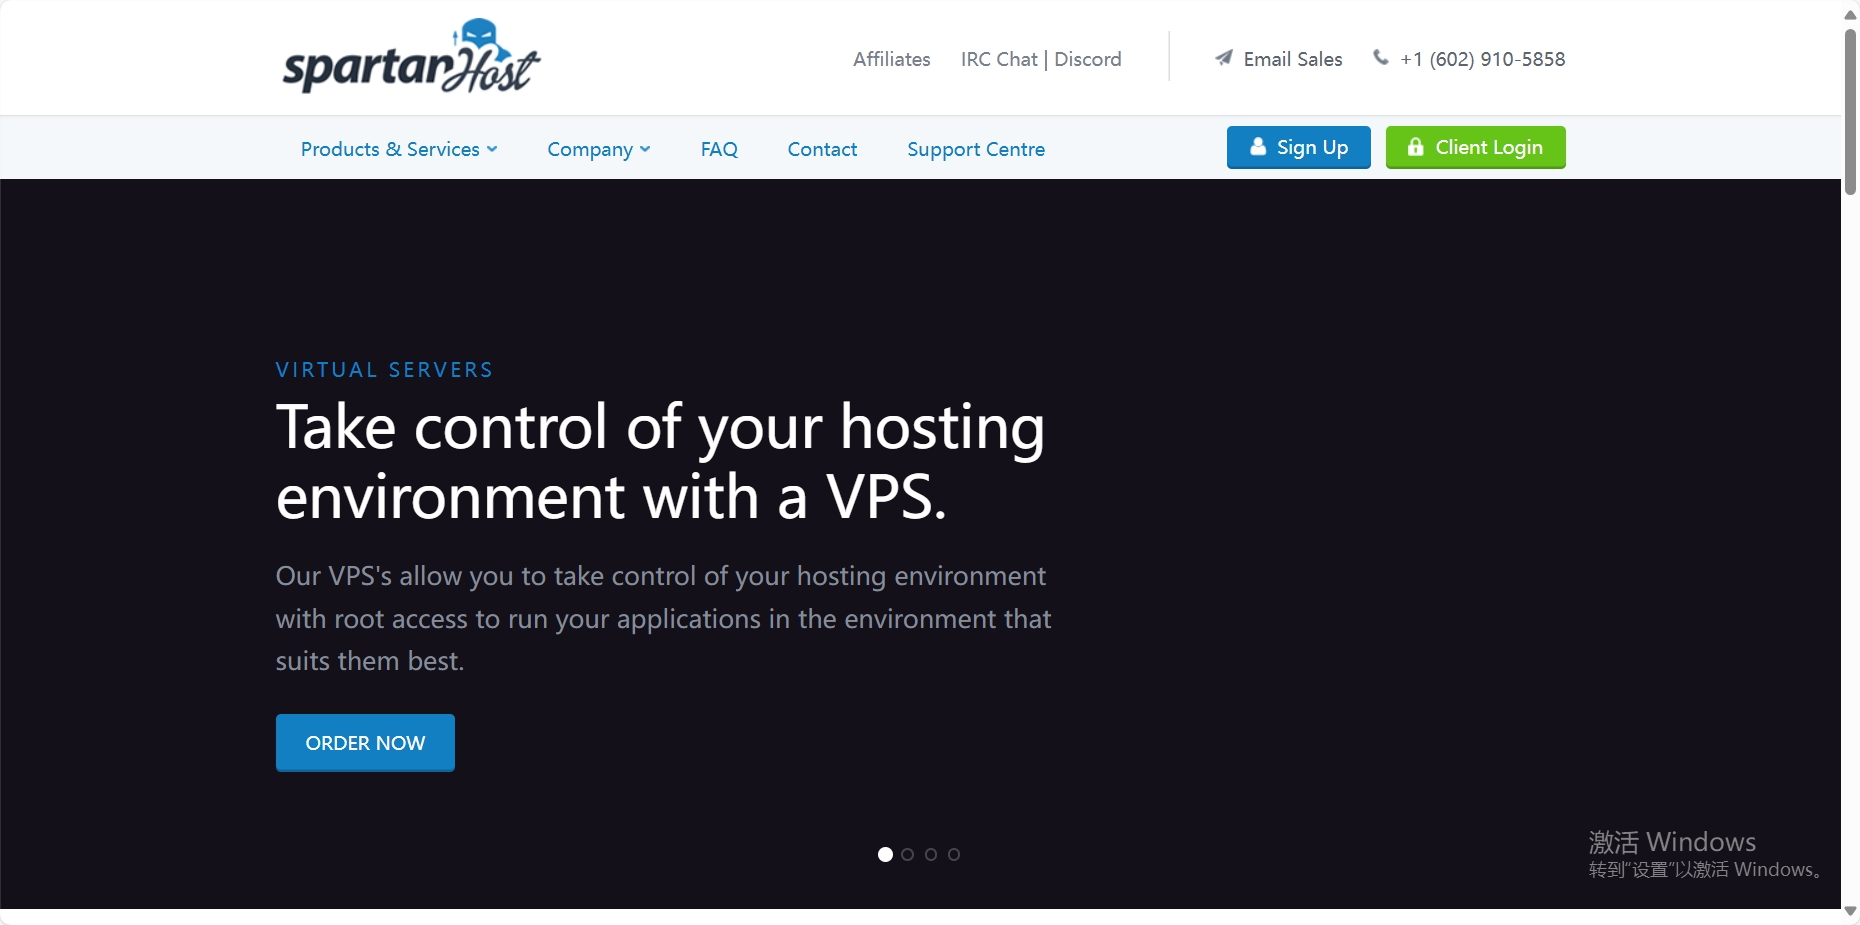1860x925 pixels.
Task: Click the phone handset icon
Action: [x=1381, y=58]
